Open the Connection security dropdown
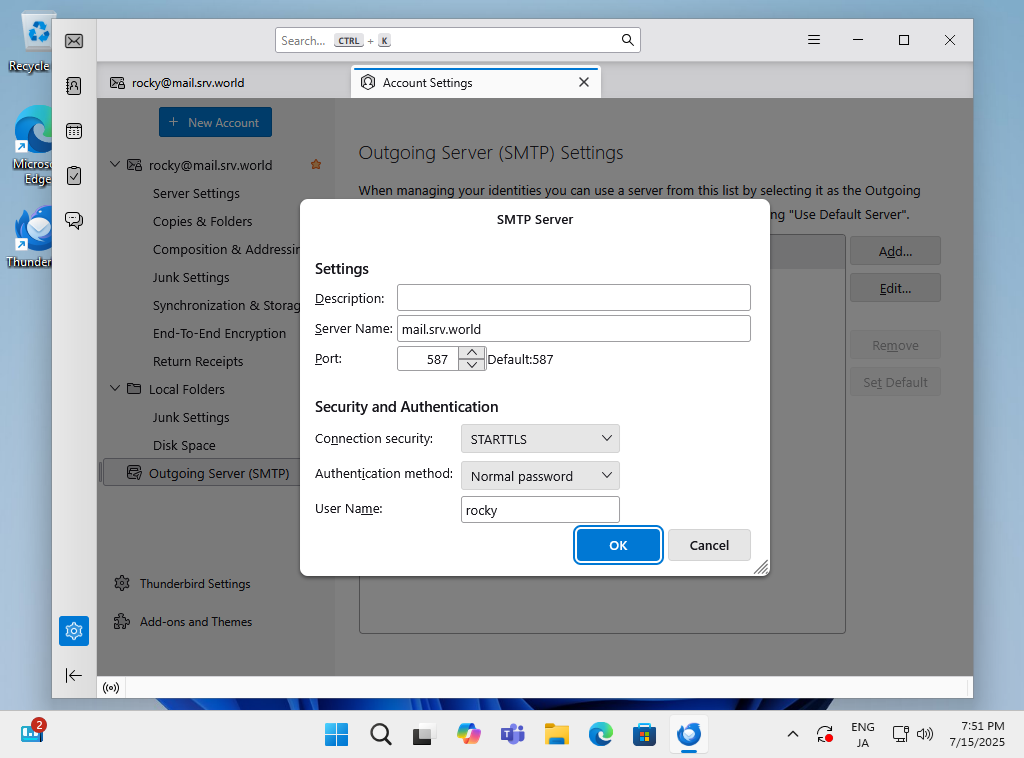The image size is (1024, 758). click(540, 438)
